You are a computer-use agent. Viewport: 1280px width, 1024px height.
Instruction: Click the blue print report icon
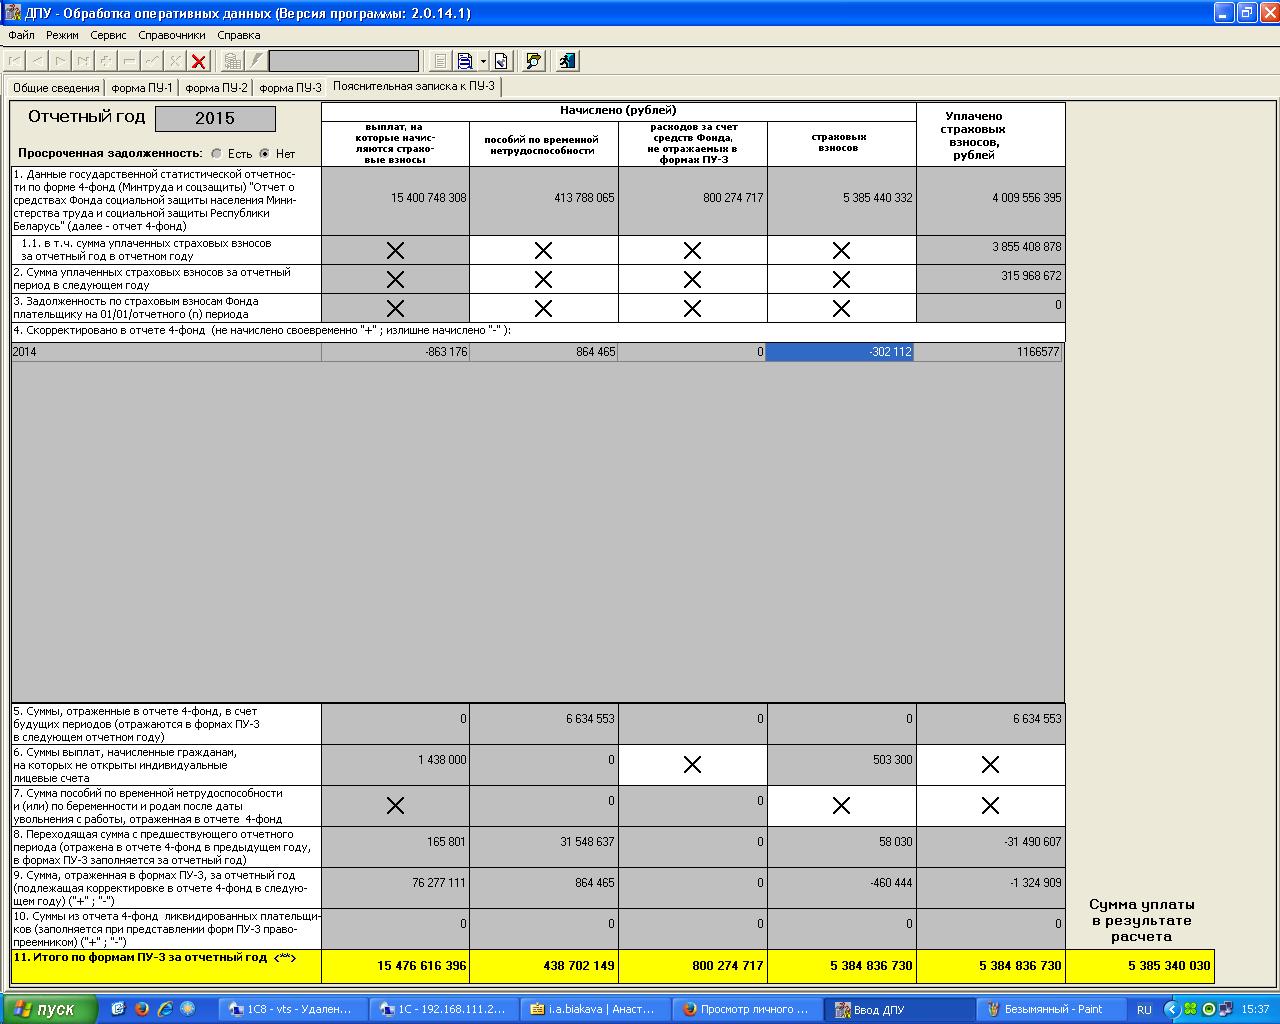(465, 61)
